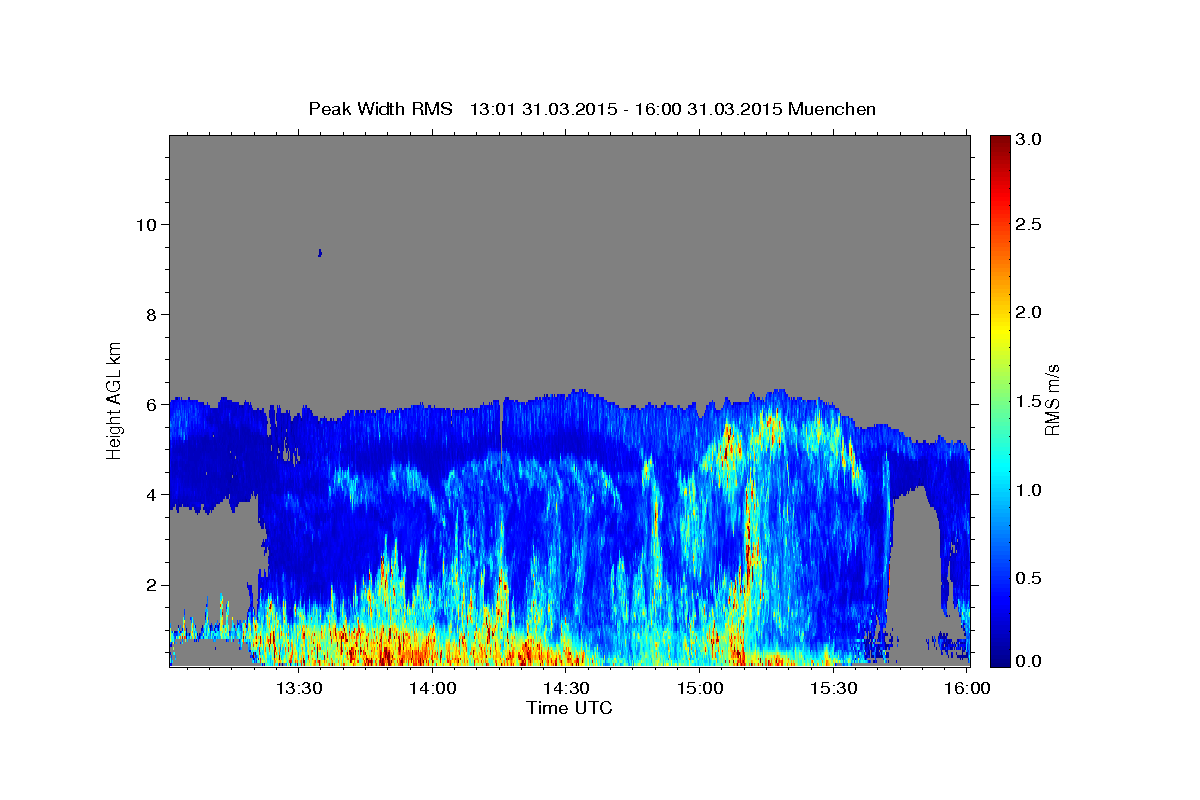Click the 'RMS m/s' colorbar label
The width and height of the screenshot is (1200, 800).
pos(1051,400)
